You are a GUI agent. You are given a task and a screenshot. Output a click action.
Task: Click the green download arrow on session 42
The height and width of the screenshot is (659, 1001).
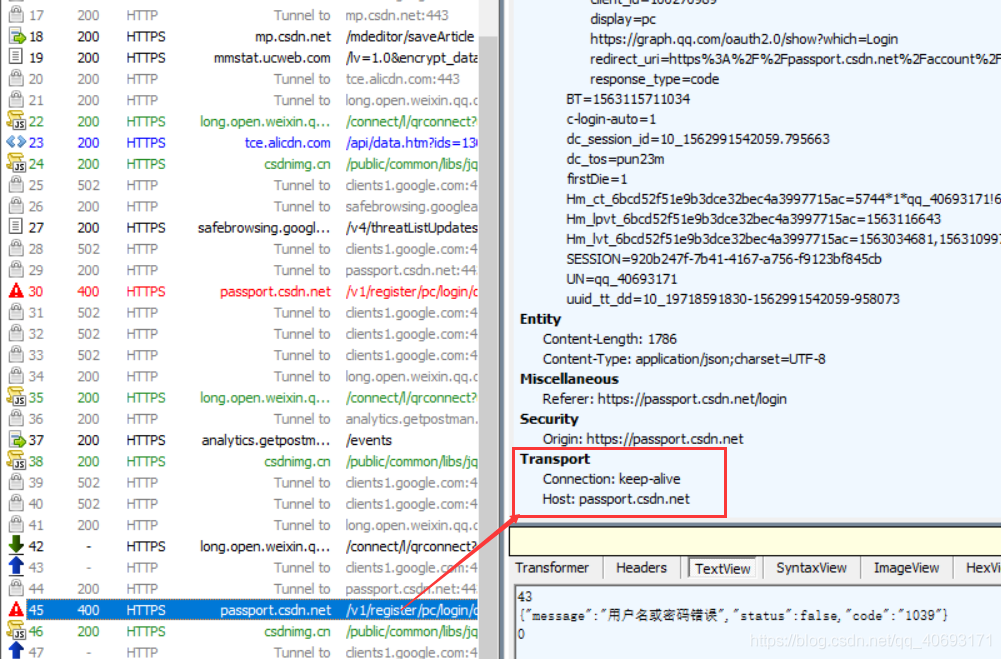point(16,546)
